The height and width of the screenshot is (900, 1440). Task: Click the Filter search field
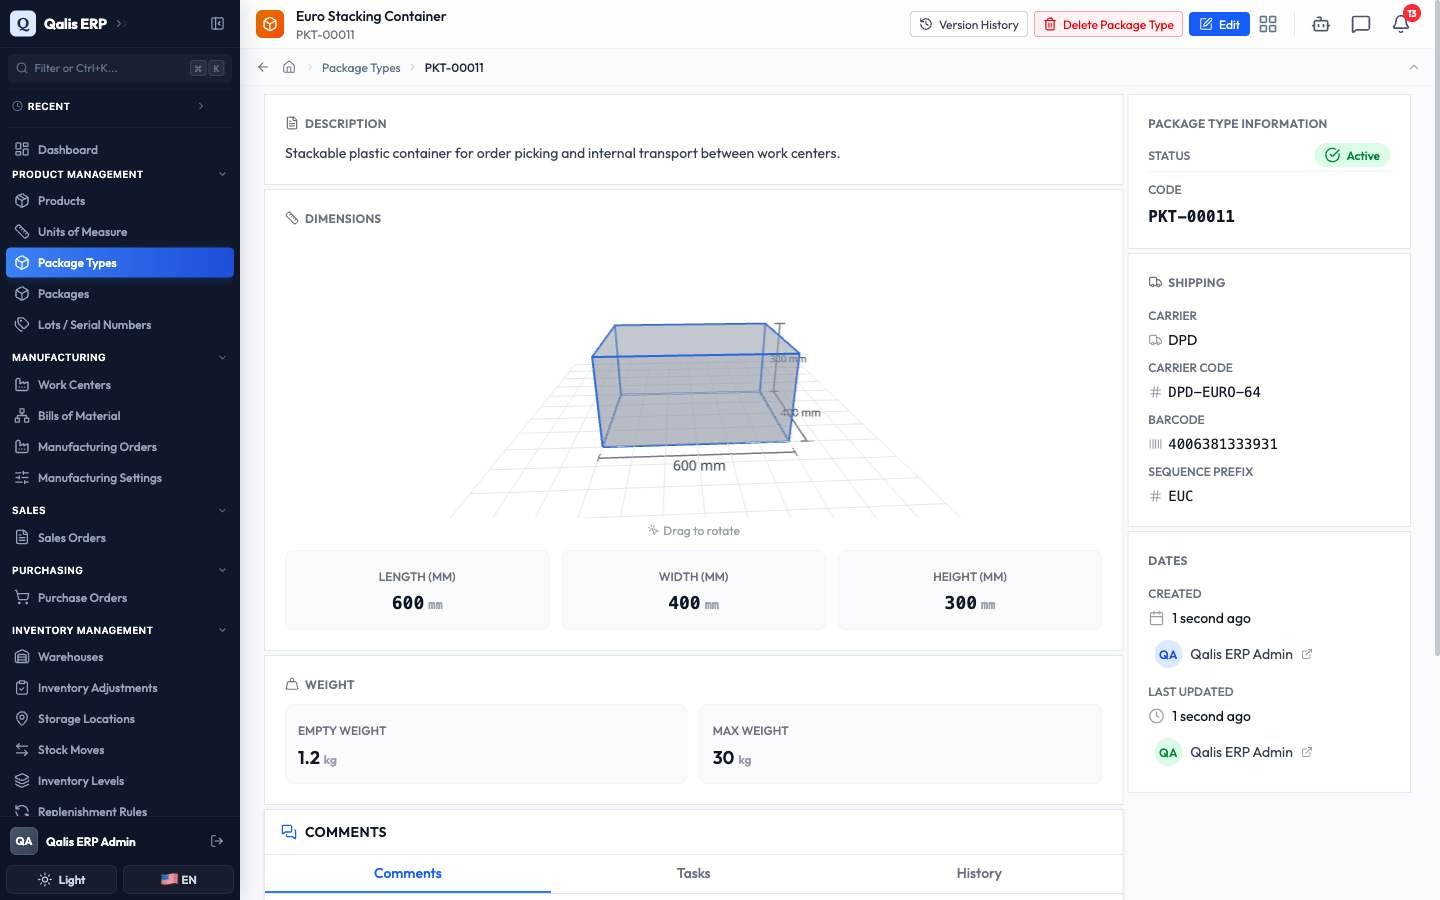coord(120,68)
